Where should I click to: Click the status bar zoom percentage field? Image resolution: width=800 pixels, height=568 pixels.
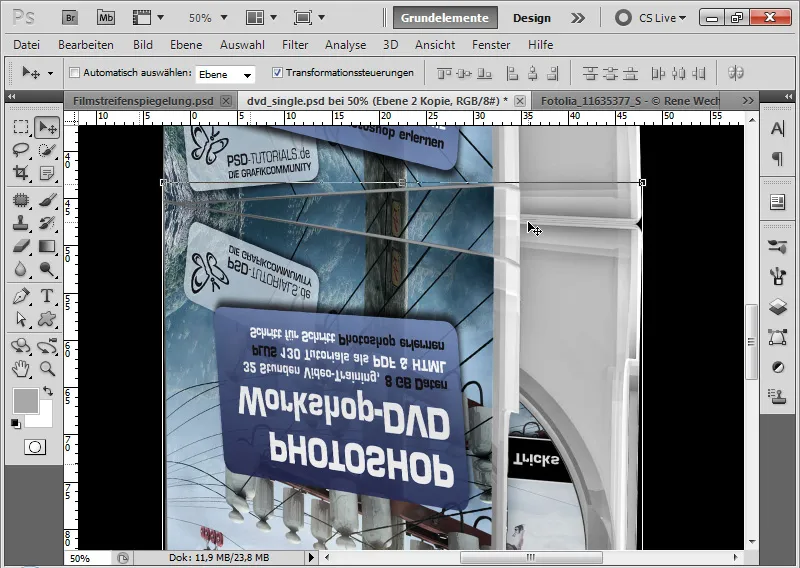point(89,558)
